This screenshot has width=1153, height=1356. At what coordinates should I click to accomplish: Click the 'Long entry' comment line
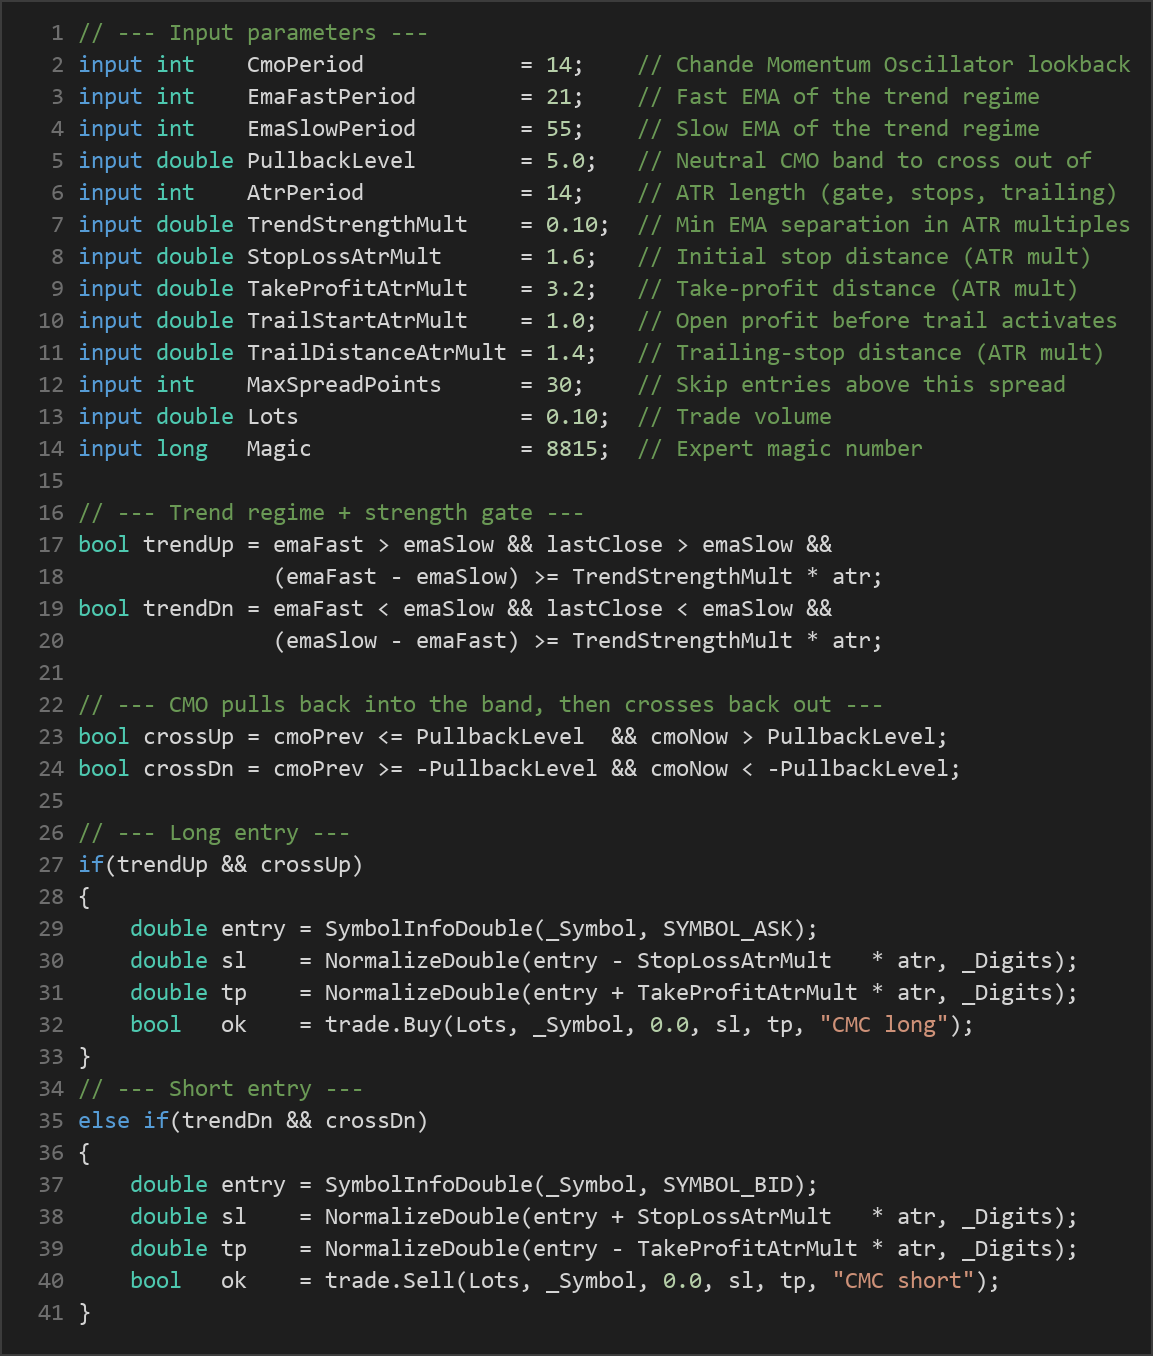coord(214,833)
